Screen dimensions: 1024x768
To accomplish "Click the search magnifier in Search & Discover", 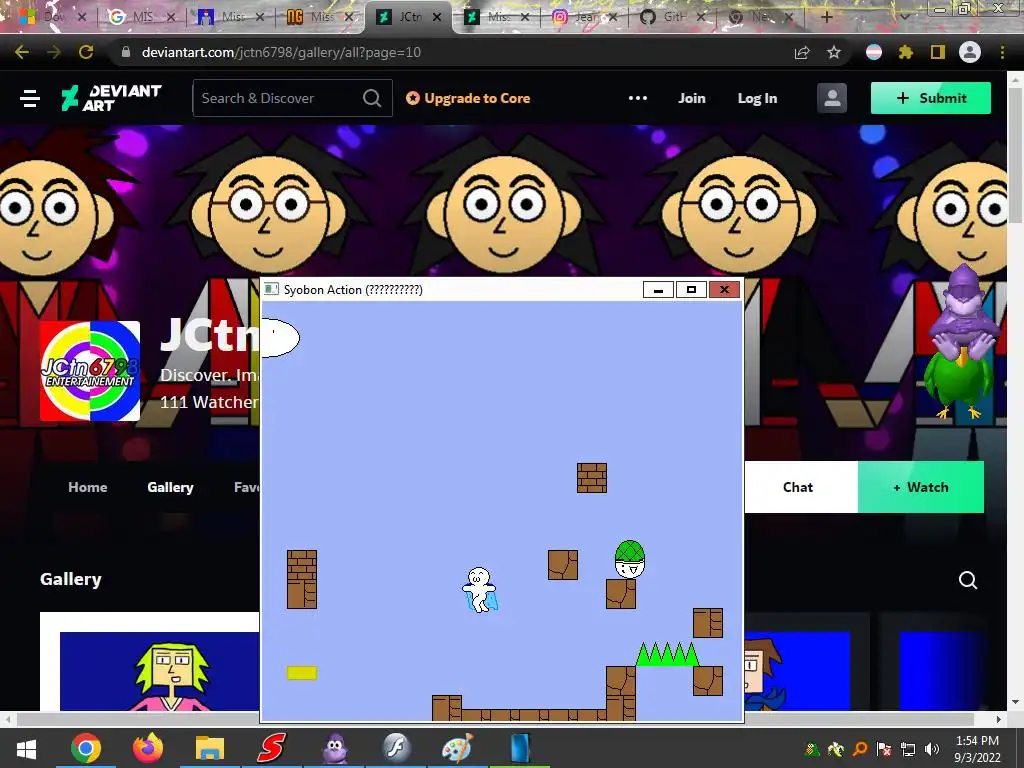I will coord(372,98).
